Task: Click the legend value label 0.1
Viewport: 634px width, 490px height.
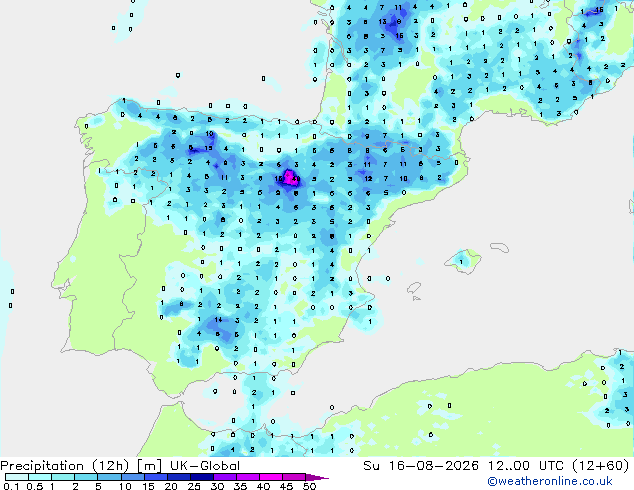Action: [11, 486]
